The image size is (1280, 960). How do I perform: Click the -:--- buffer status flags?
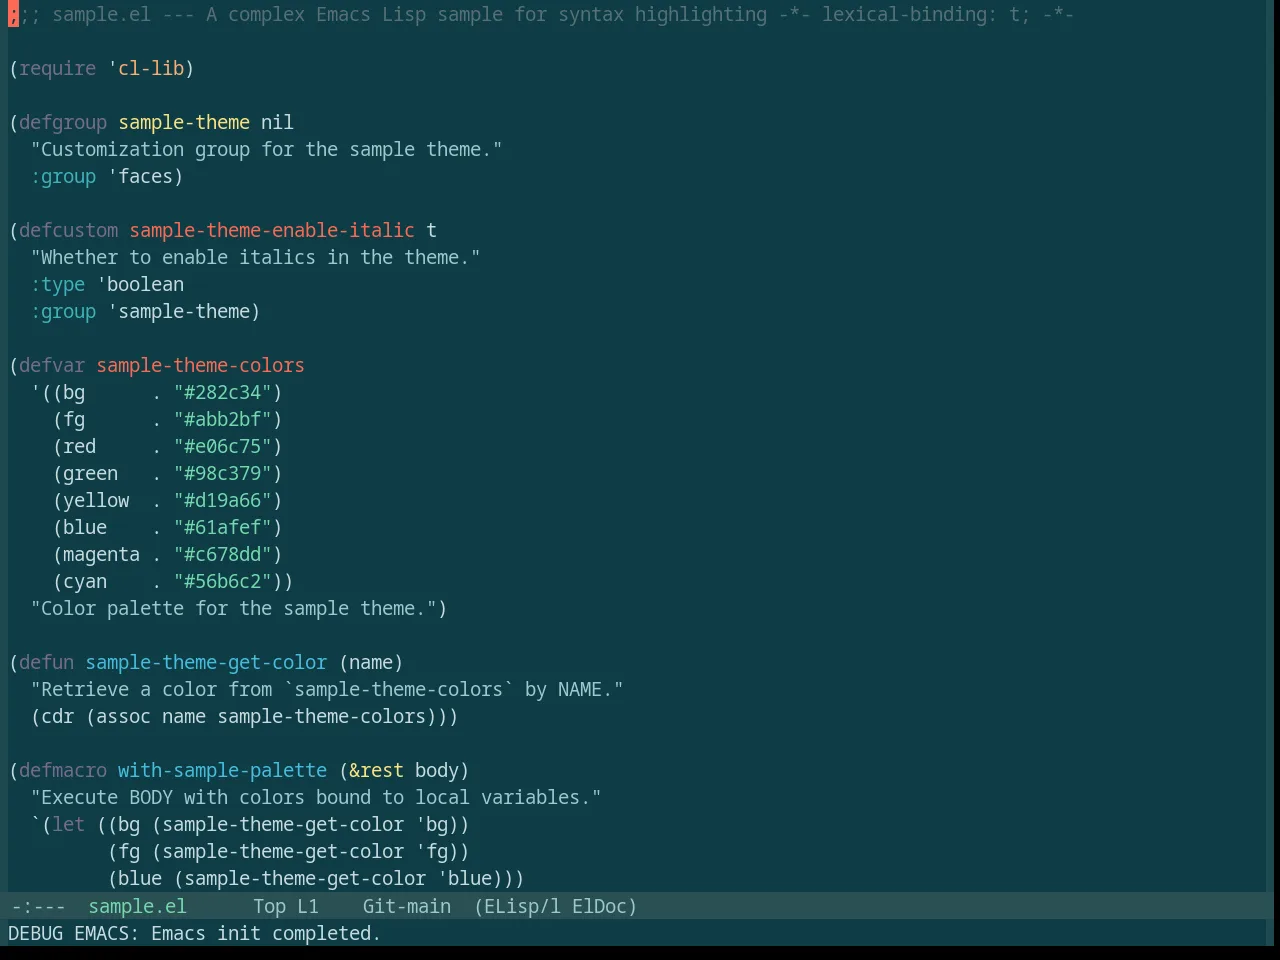tap(38, 906)
